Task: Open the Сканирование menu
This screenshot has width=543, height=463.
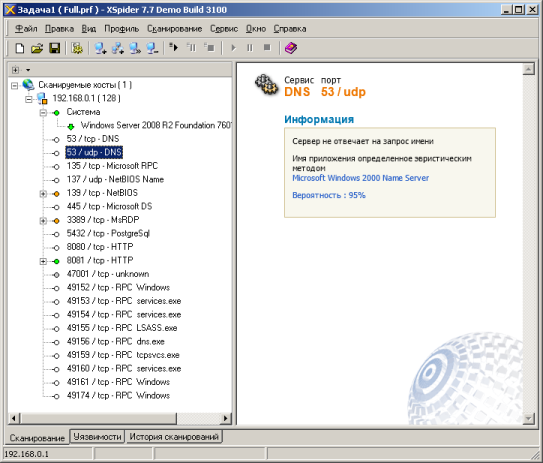Action: click(175, 29)
